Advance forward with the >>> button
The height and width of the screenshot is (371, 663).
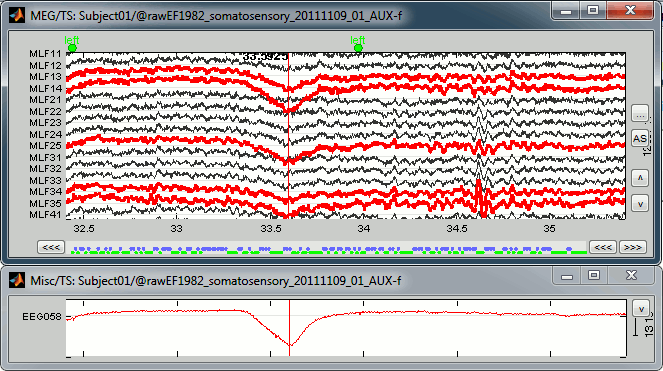(633, 247)
